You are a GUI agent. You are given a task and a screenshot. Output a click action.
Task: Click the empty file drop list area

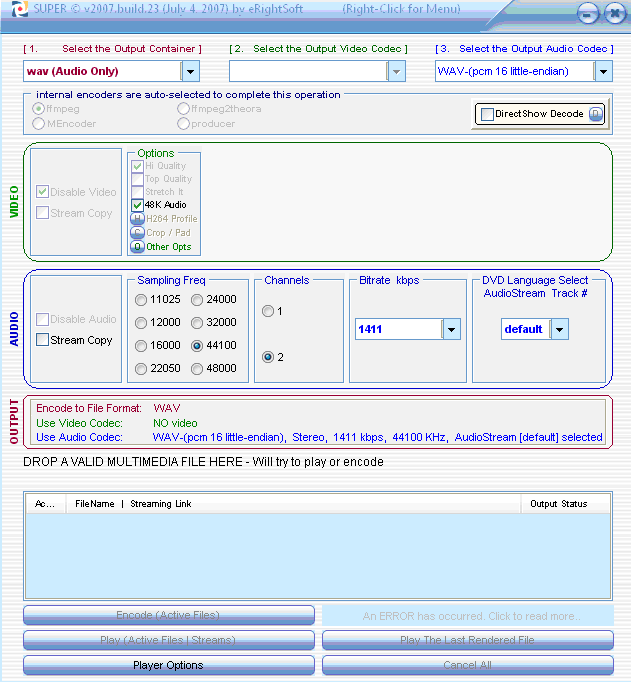point(318,555)
